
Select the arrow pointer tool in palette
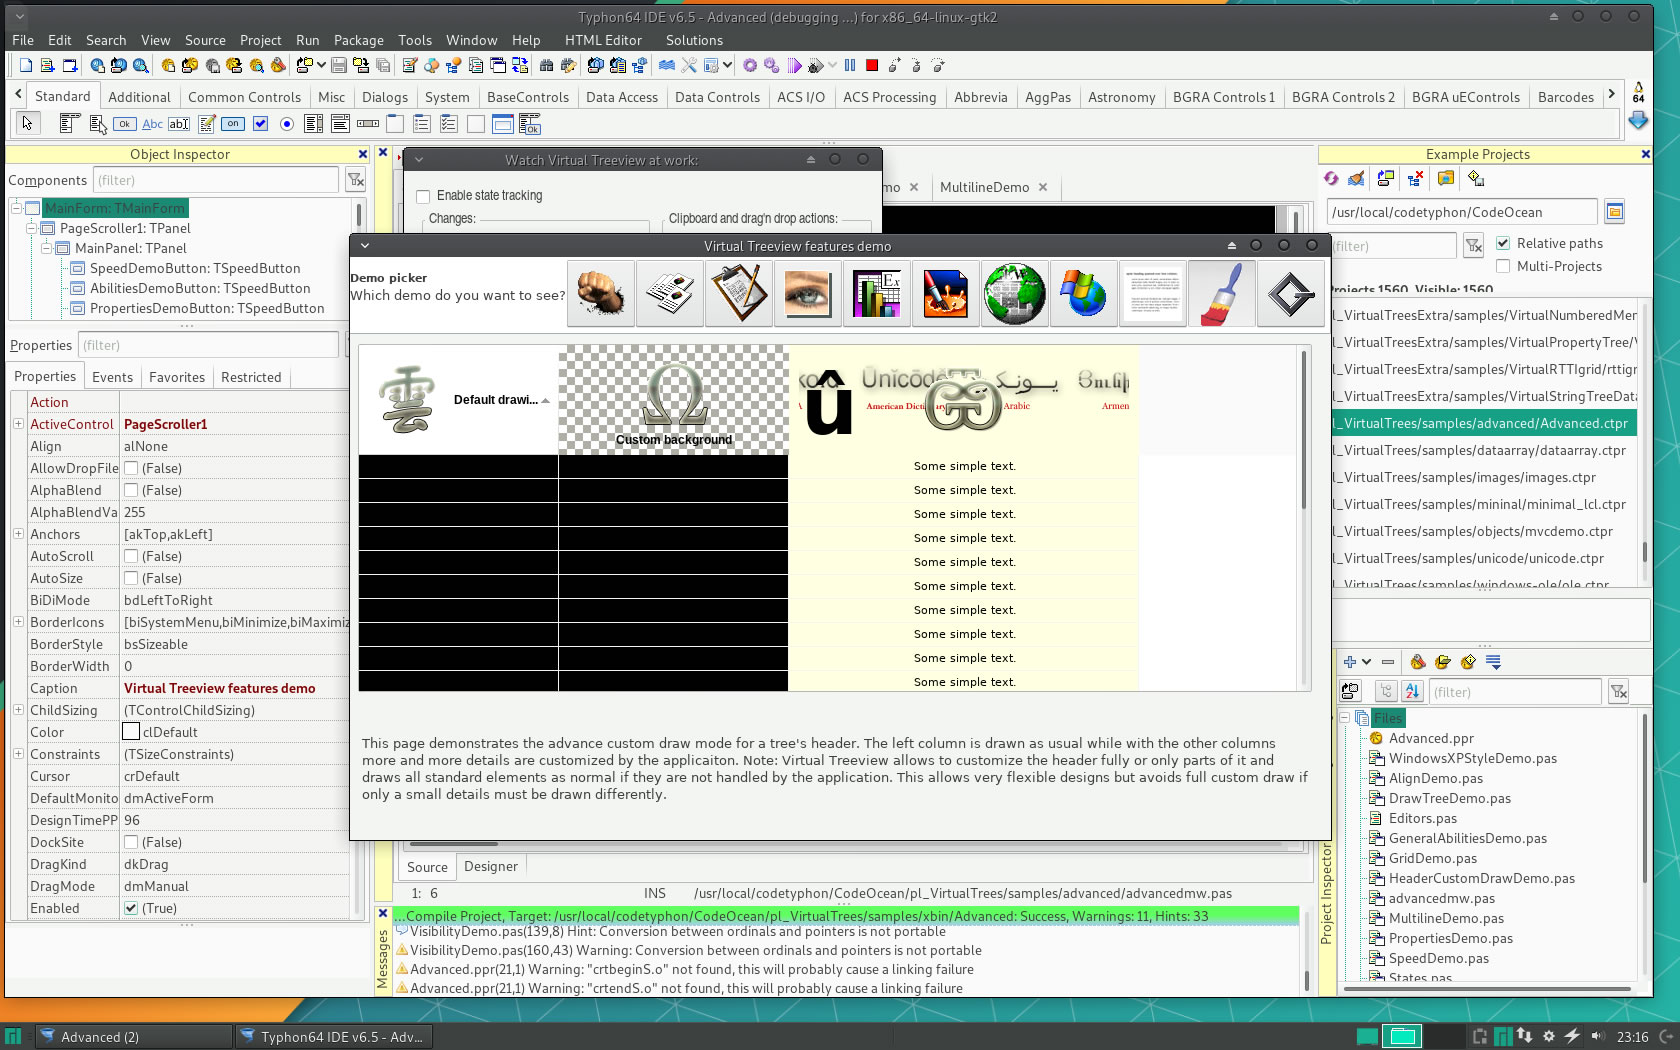tap(27, 123)
